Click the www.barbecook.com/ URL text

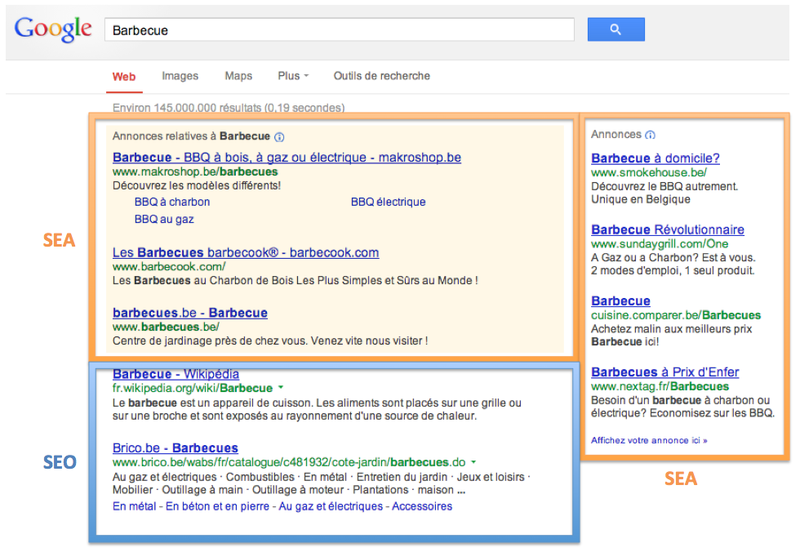click(169, 267)
